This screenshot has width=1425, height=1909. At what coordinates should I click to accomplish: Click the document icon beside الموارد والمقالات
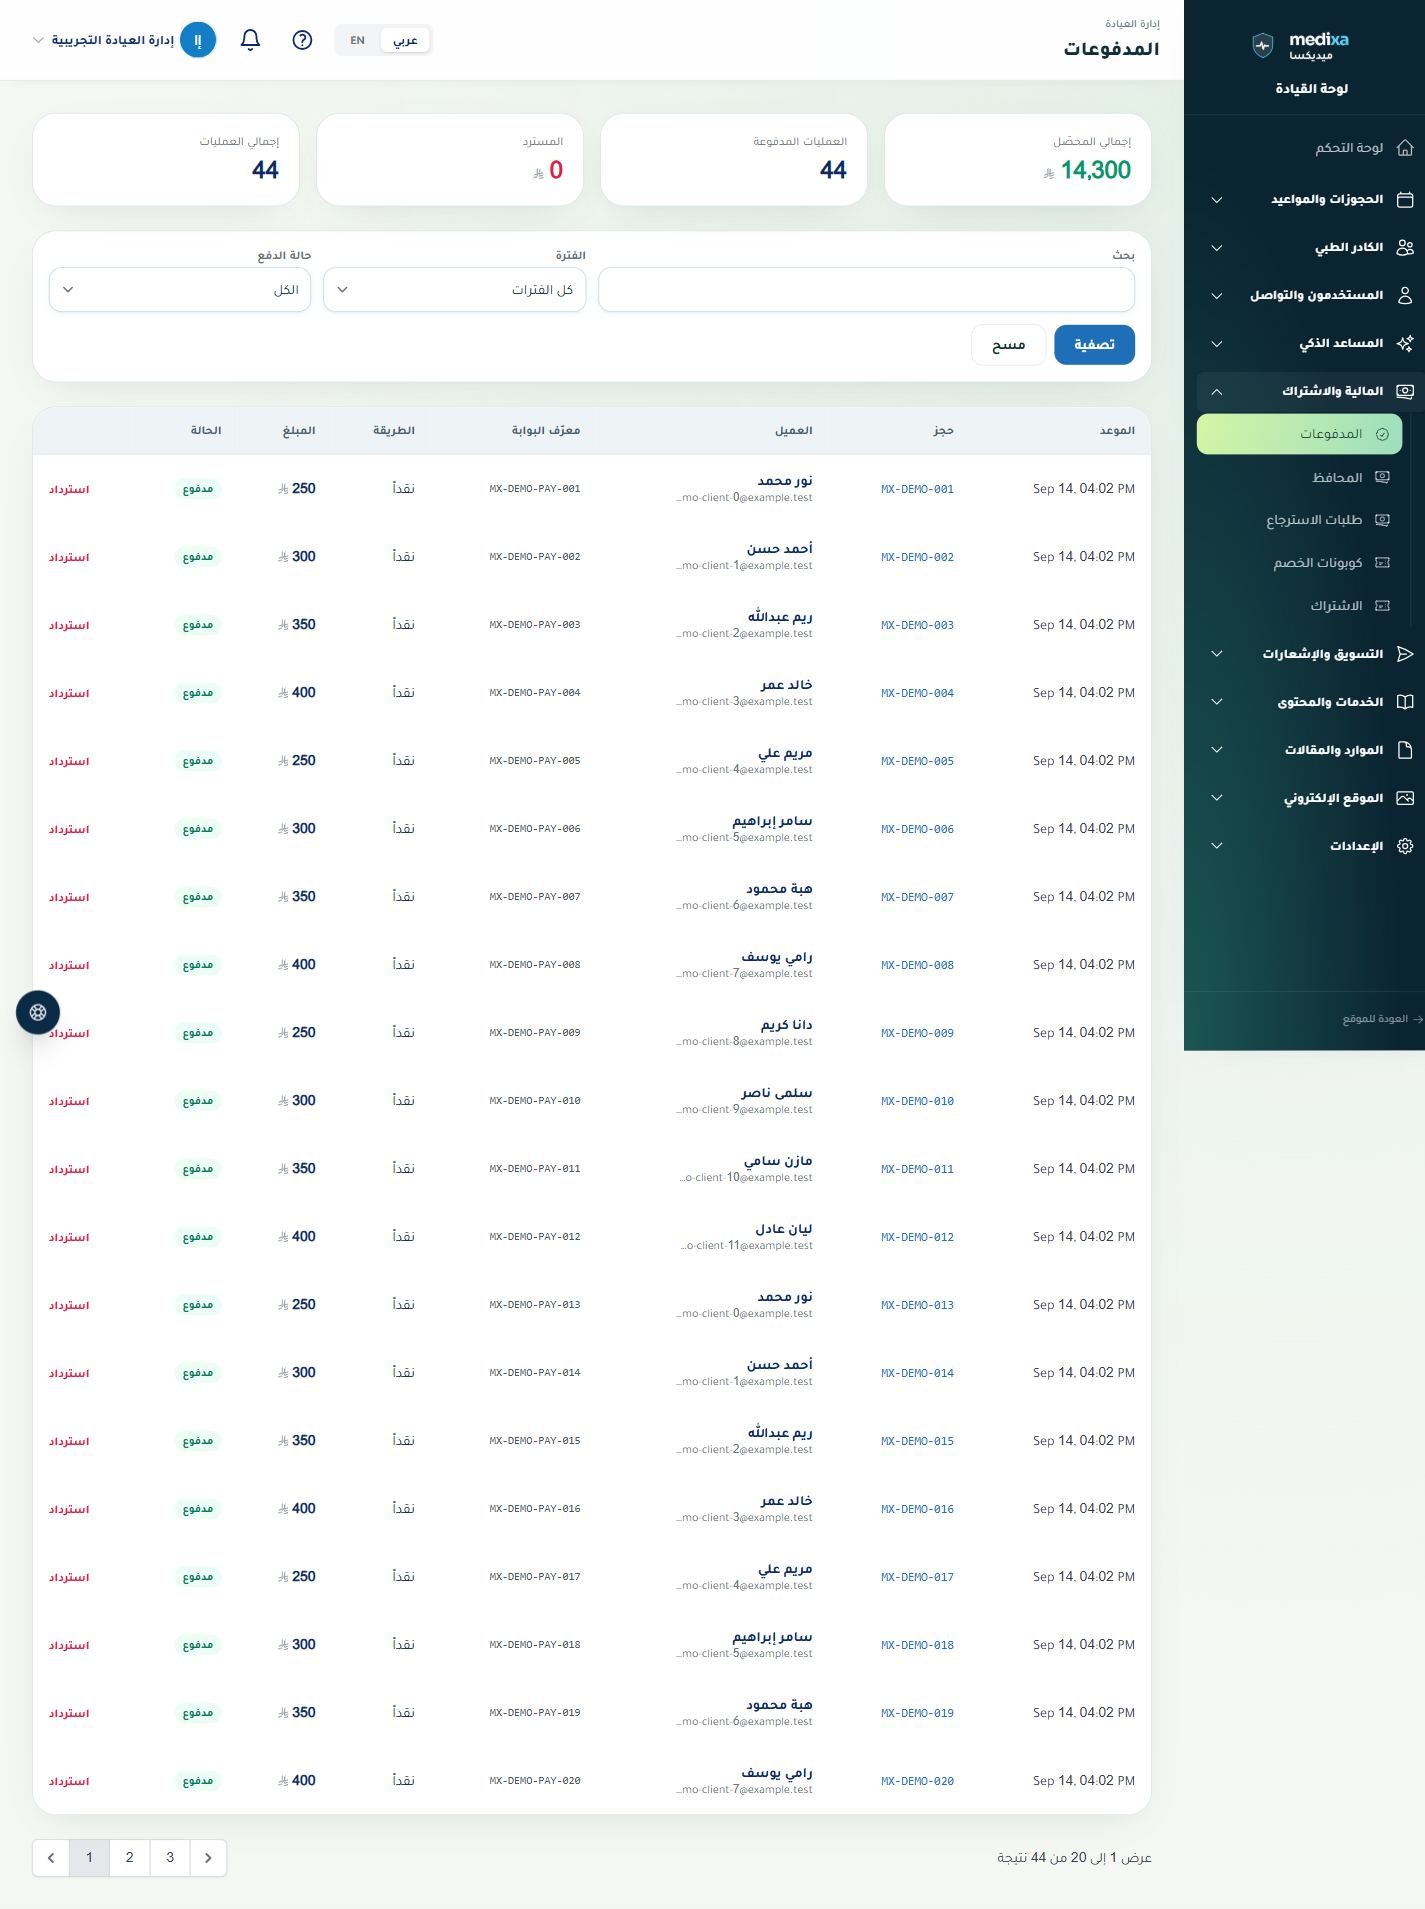tap(1405, 750)
